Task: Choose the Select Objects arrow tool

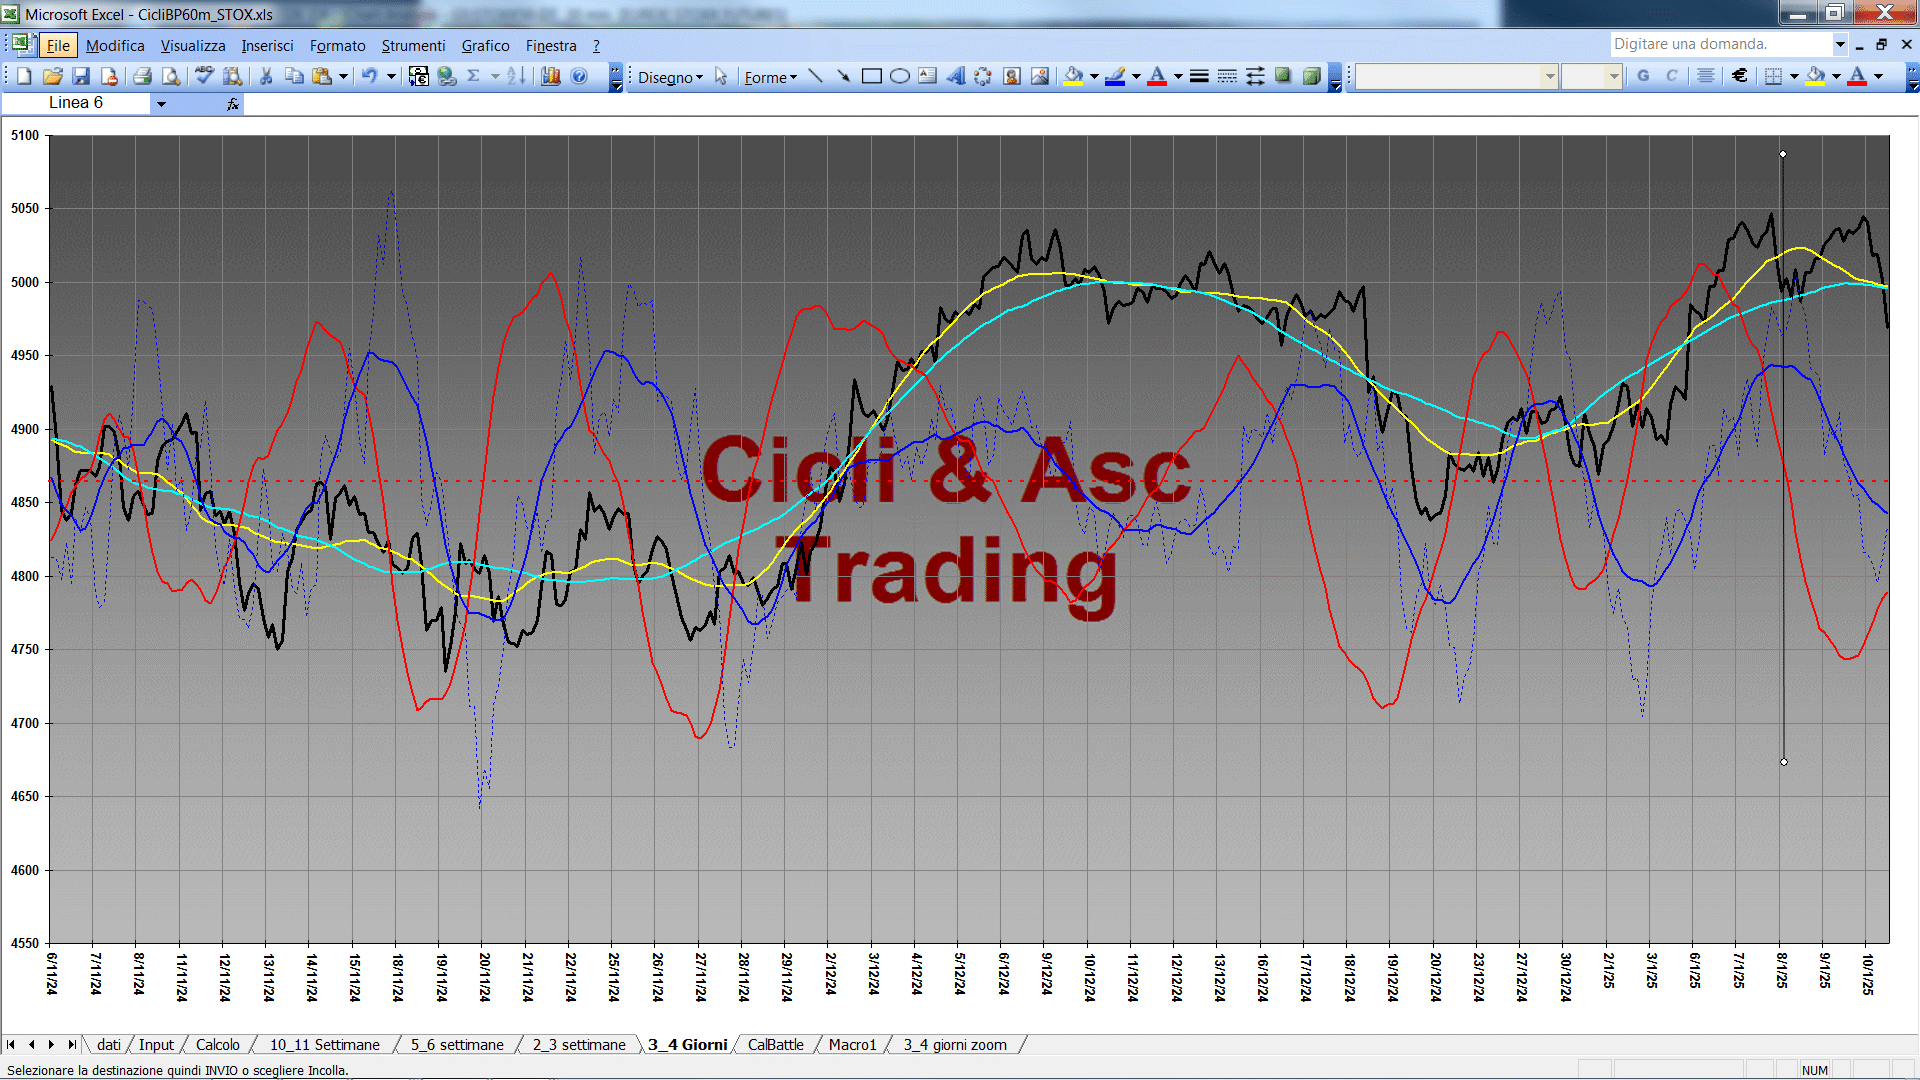Action: [721, 76]
